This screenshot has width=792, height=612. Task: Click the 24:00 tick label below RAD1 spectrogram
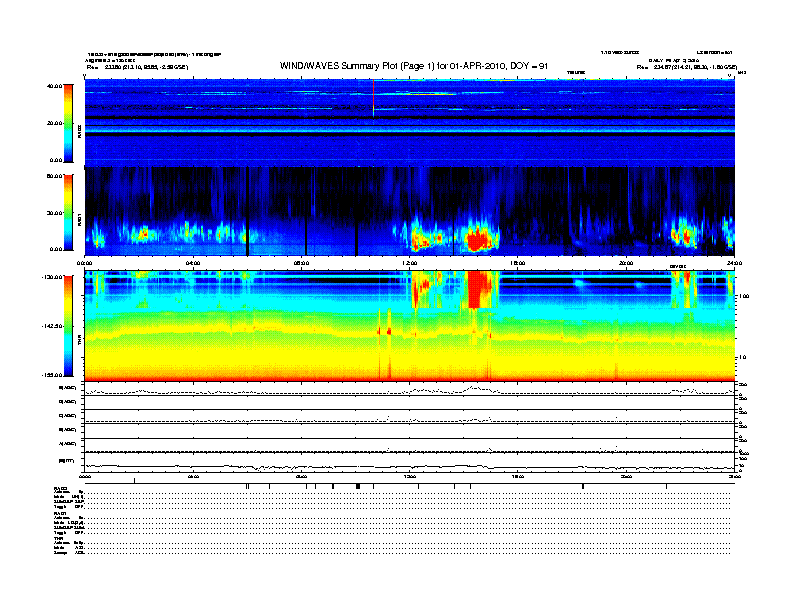pyautogui.click(x=734, y=263)
